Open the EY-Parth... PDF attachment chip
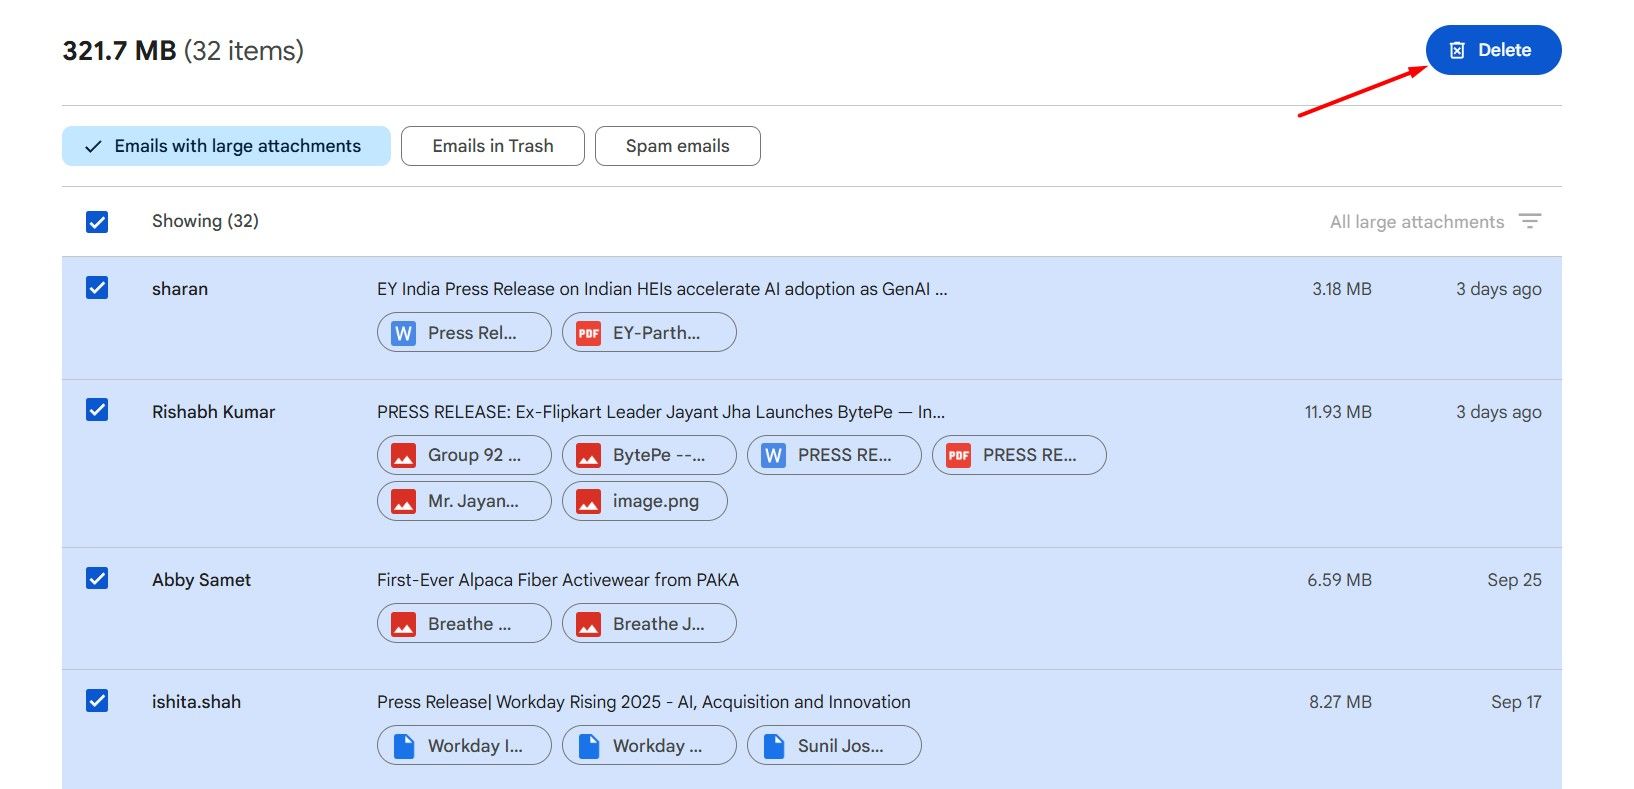 point(649,332)
